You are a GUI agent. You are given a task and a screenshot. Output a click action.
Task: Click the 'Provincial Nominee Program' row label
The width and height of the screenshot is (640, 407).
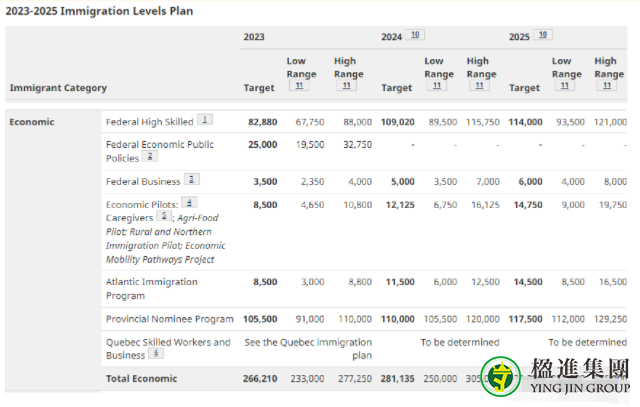point(170,319)
